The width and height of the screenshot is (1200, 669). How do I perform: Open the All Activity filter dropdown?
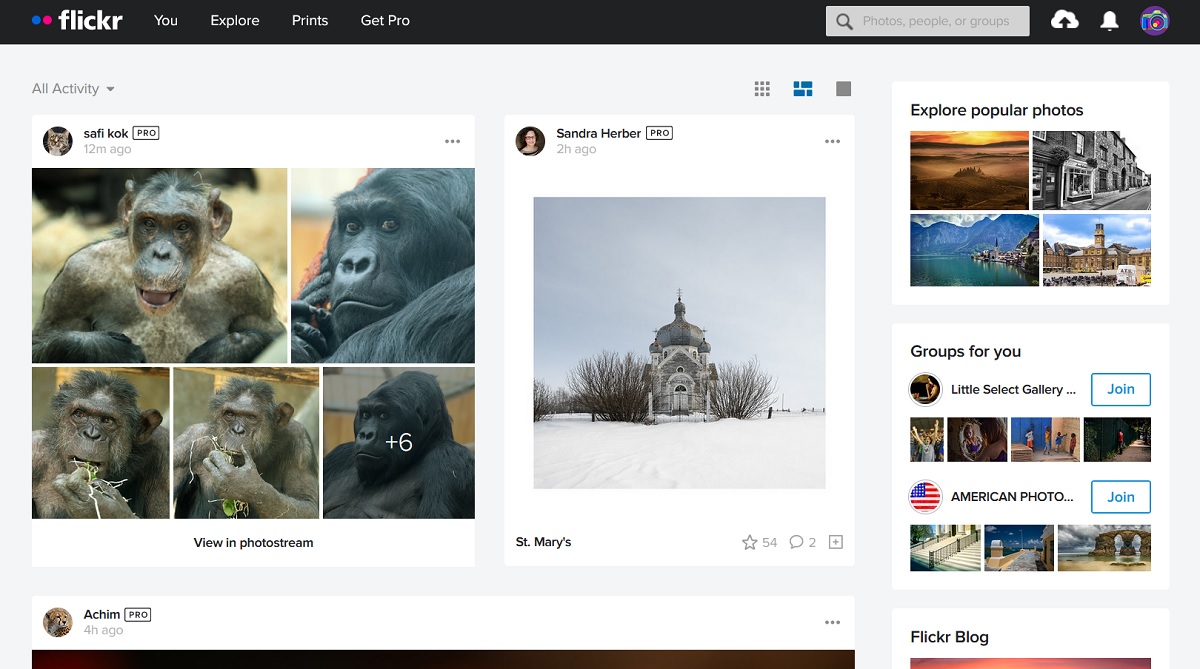coord(71,88)
